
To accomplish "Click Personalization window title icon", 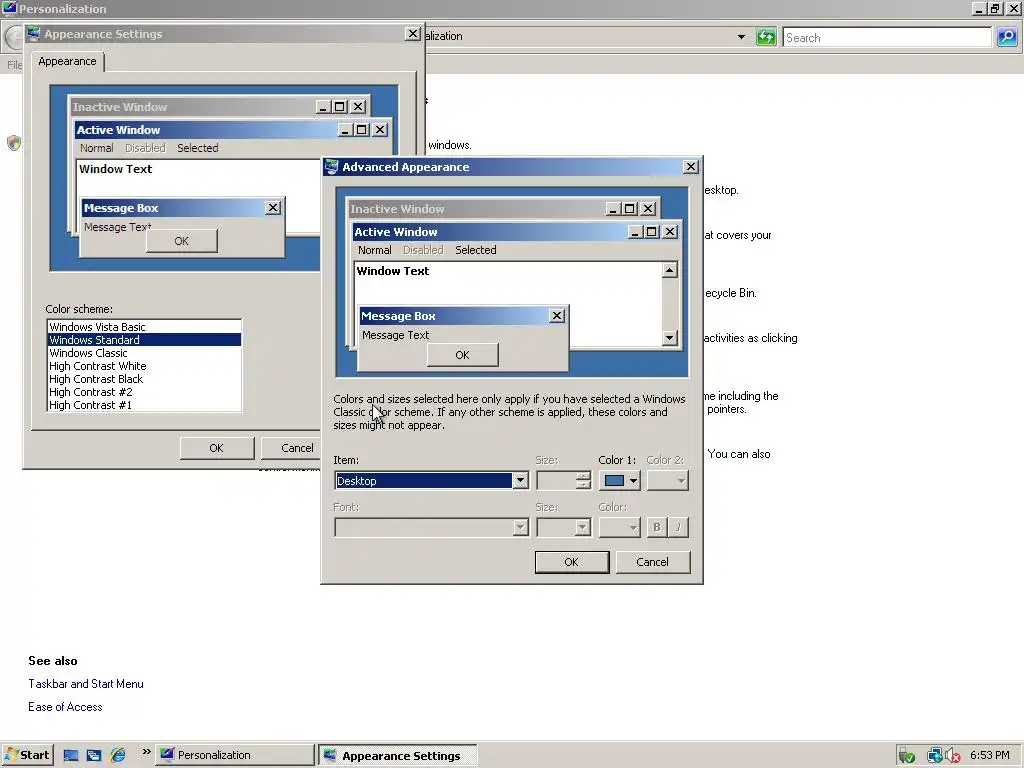I will click(x=9, y=8).
